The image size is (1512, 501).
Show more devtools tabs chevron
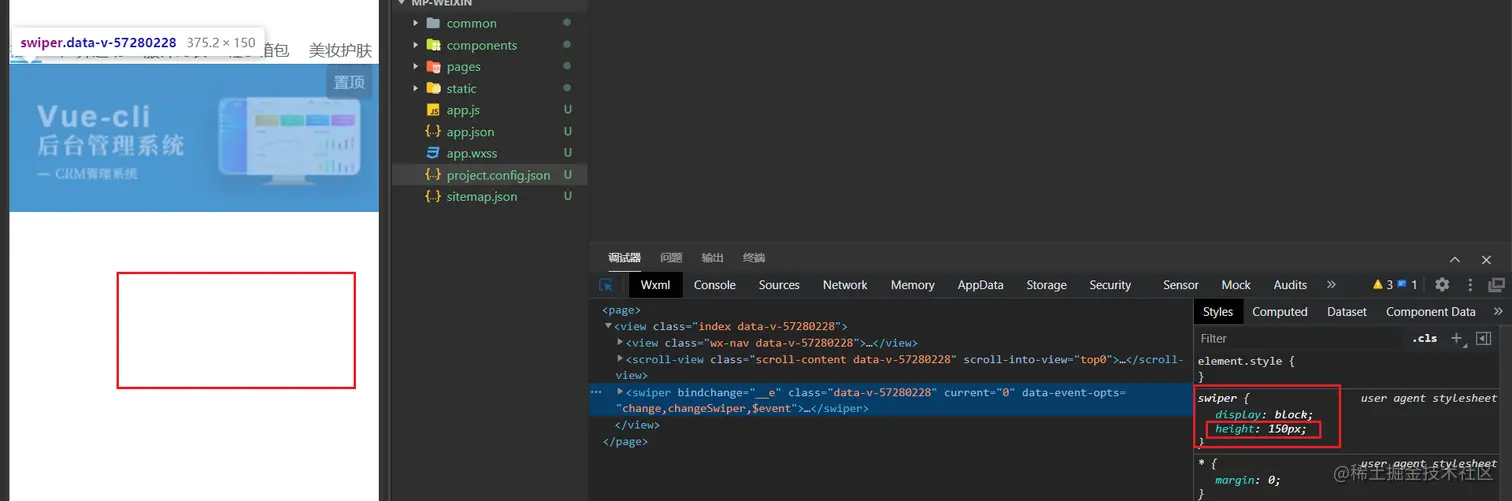point(1331,285)
